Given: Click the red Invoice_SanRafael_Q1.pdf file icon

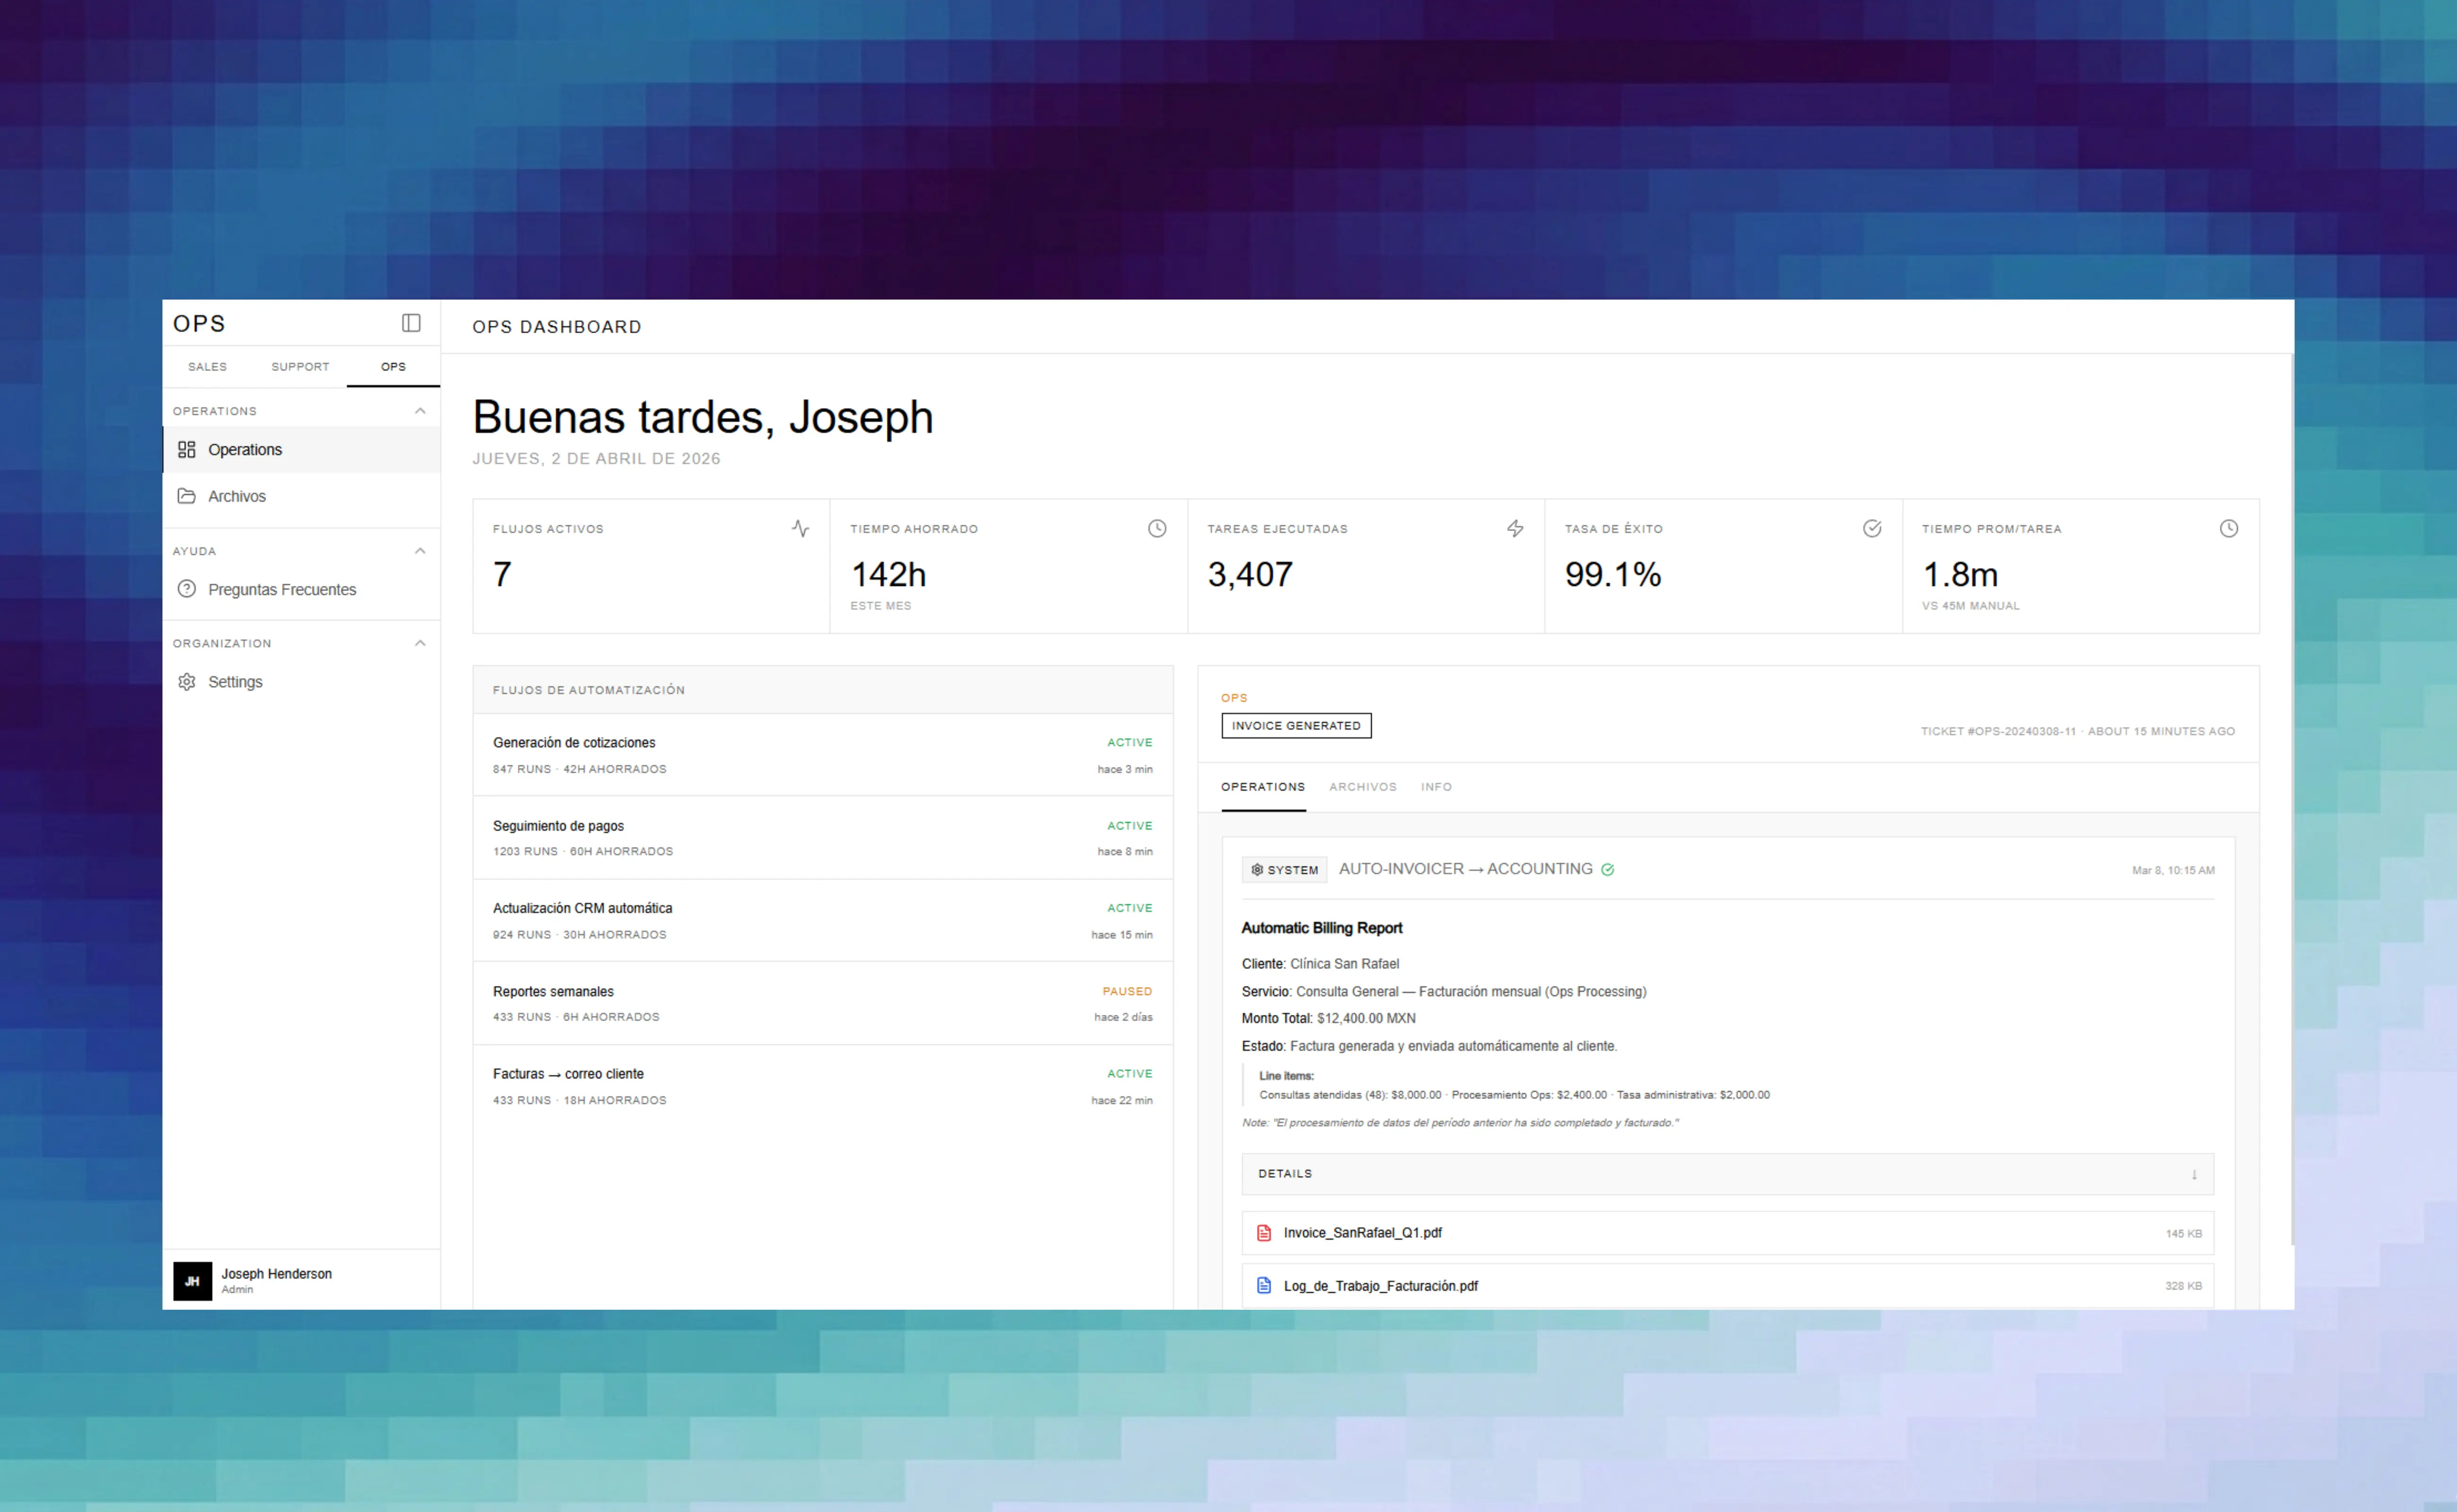Looking at the screenshot, I should (x=1264, y=1233).
